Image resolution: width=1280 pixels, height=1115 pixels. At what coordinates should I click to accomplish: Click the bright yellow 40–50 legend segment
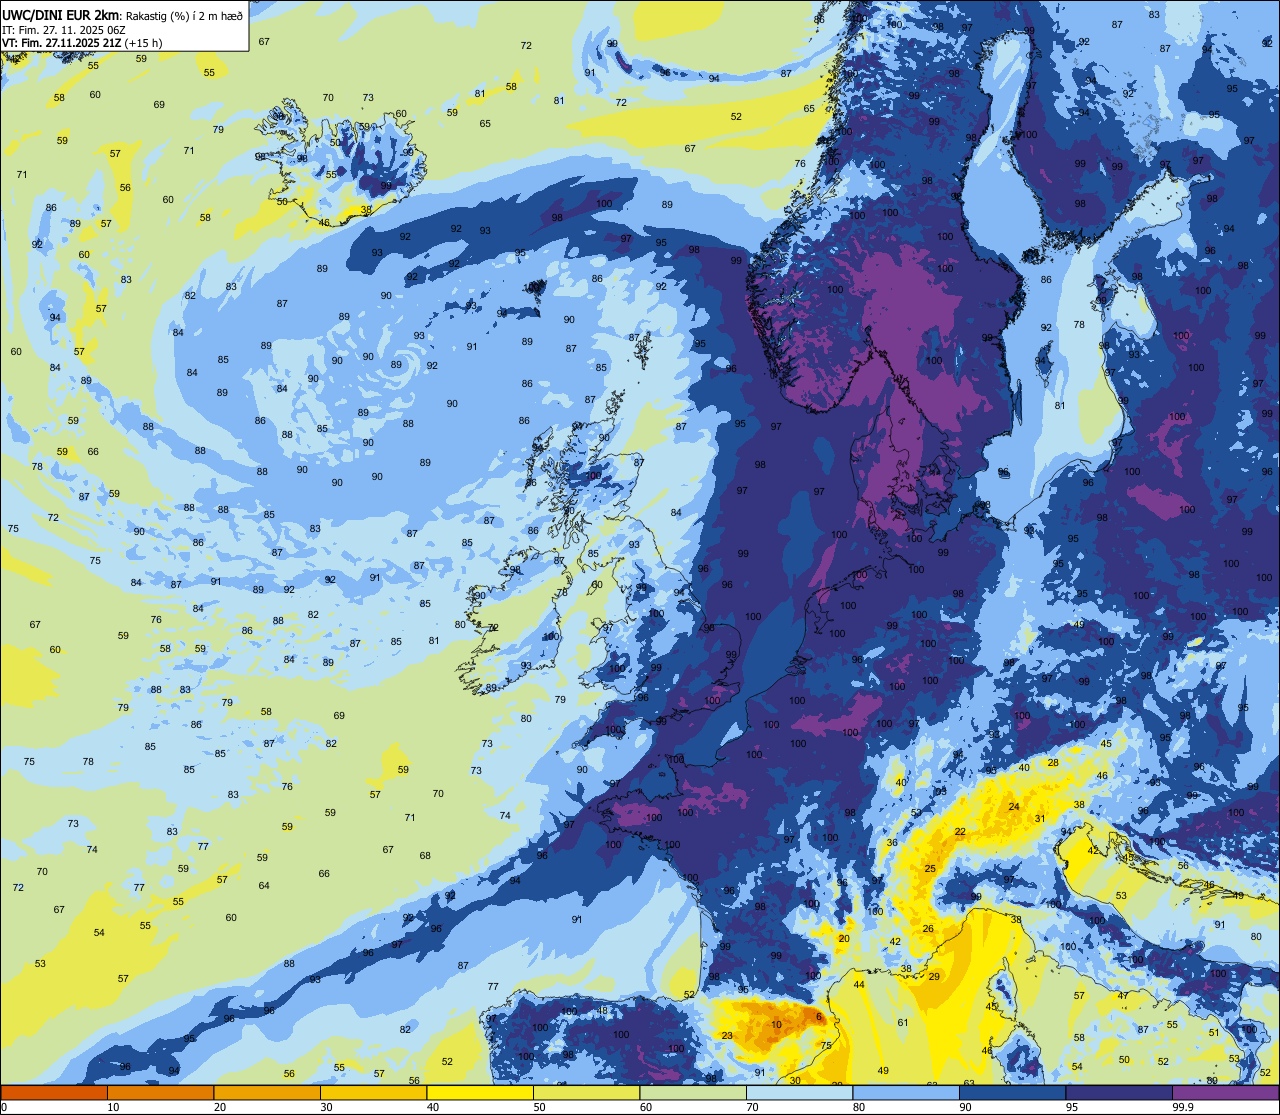click(480, 1092)
